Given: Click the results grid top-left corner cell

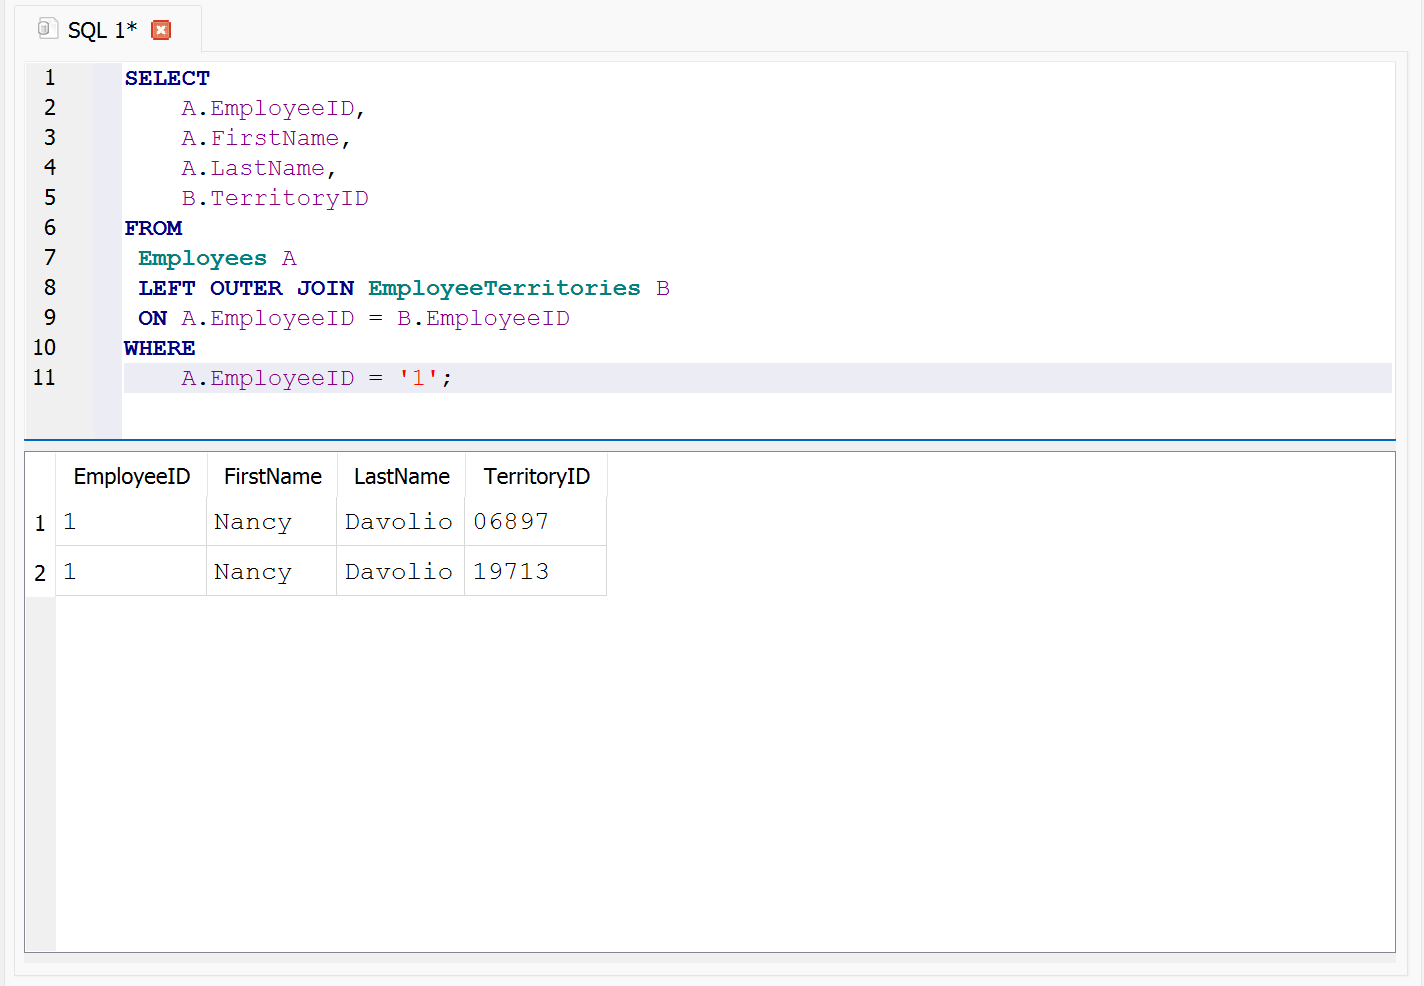Looking at the screenshot, I should tap(40, 476).
